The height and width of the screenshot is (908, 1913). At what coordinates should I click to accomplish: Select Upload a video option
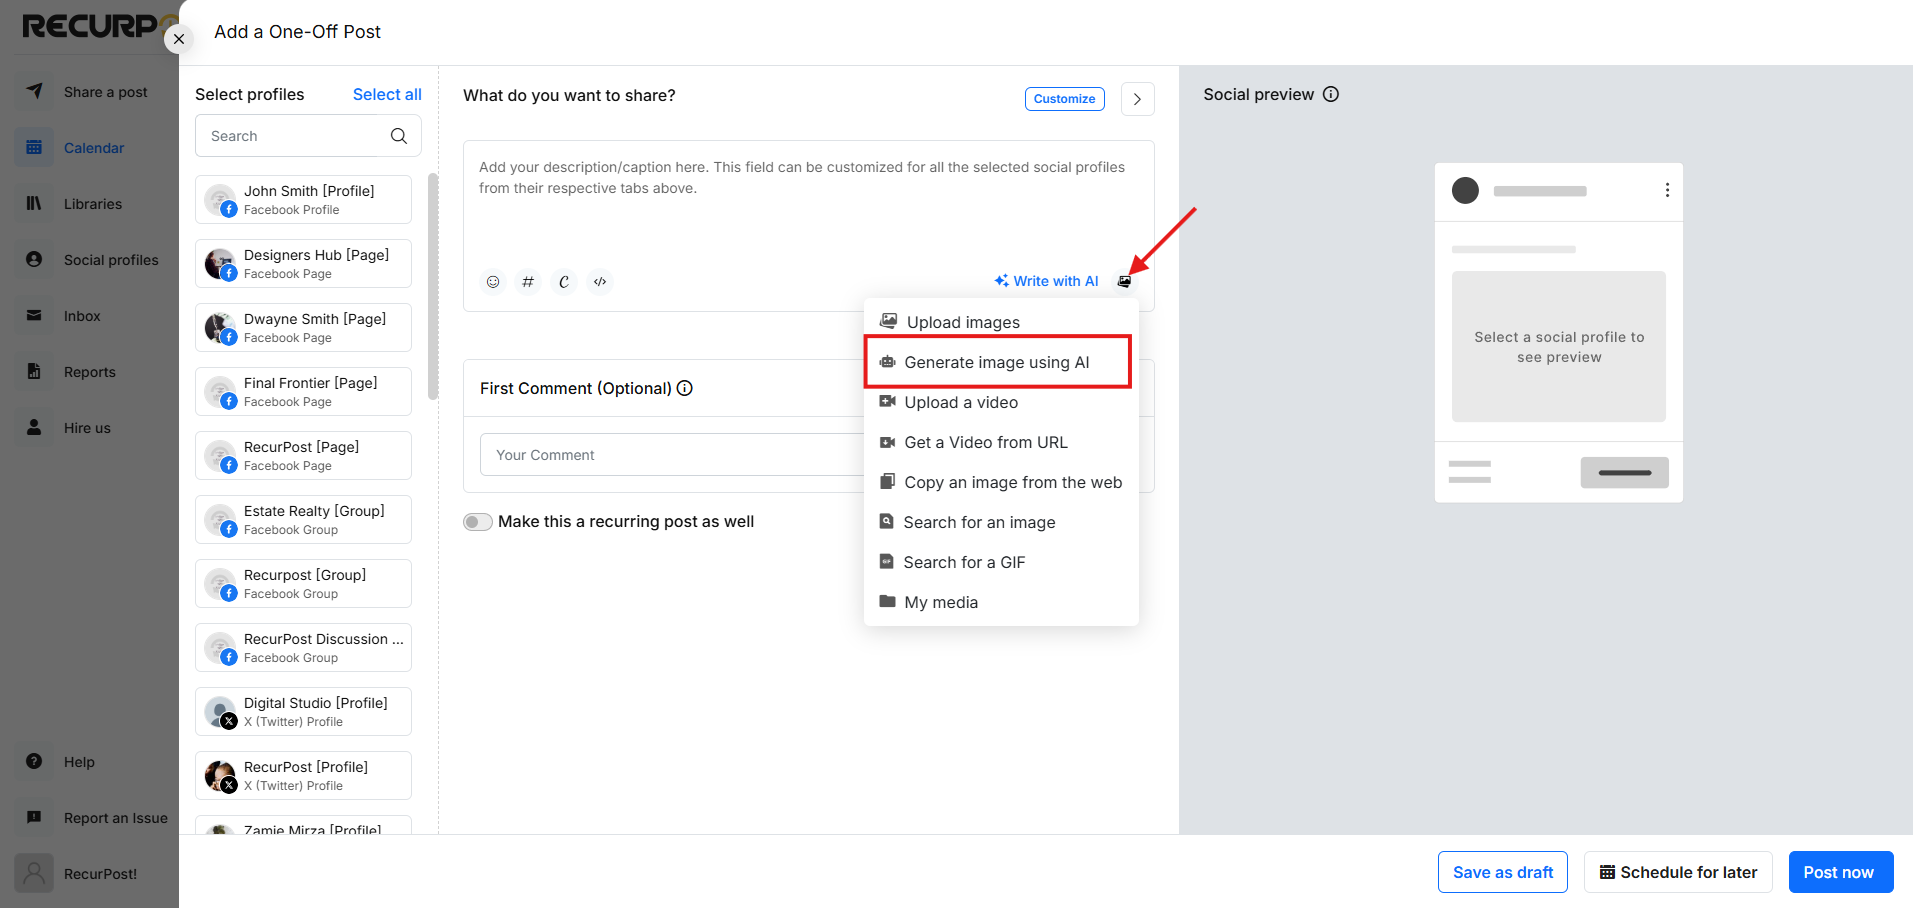click(x=1001, y=402)
